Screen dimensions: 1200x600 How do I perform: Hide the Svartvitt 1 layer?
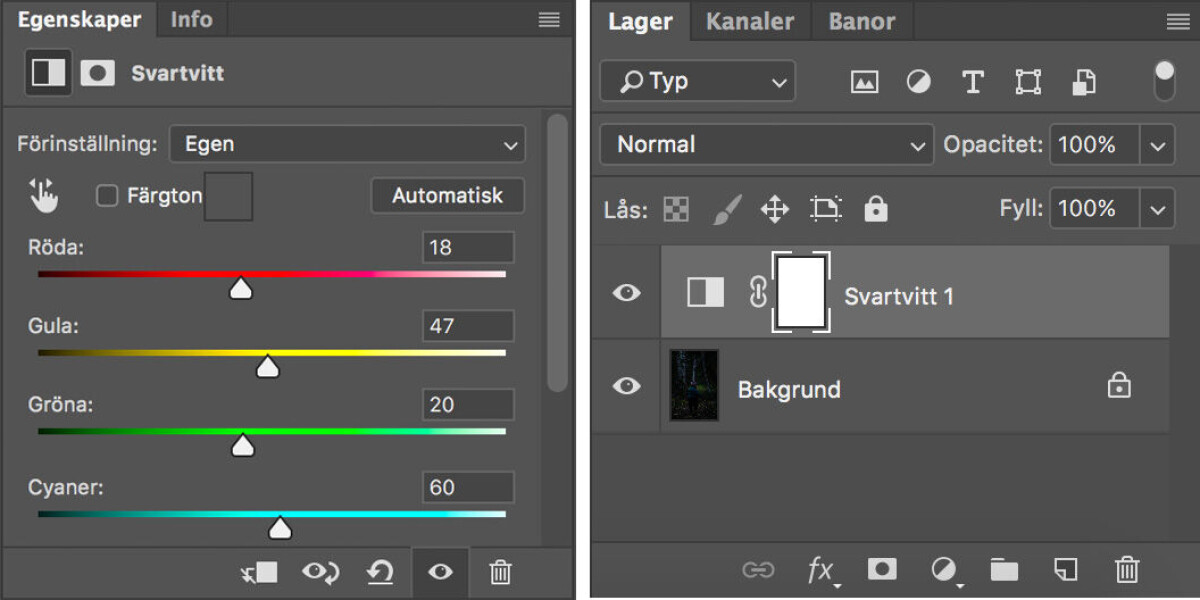pos(626,292)
